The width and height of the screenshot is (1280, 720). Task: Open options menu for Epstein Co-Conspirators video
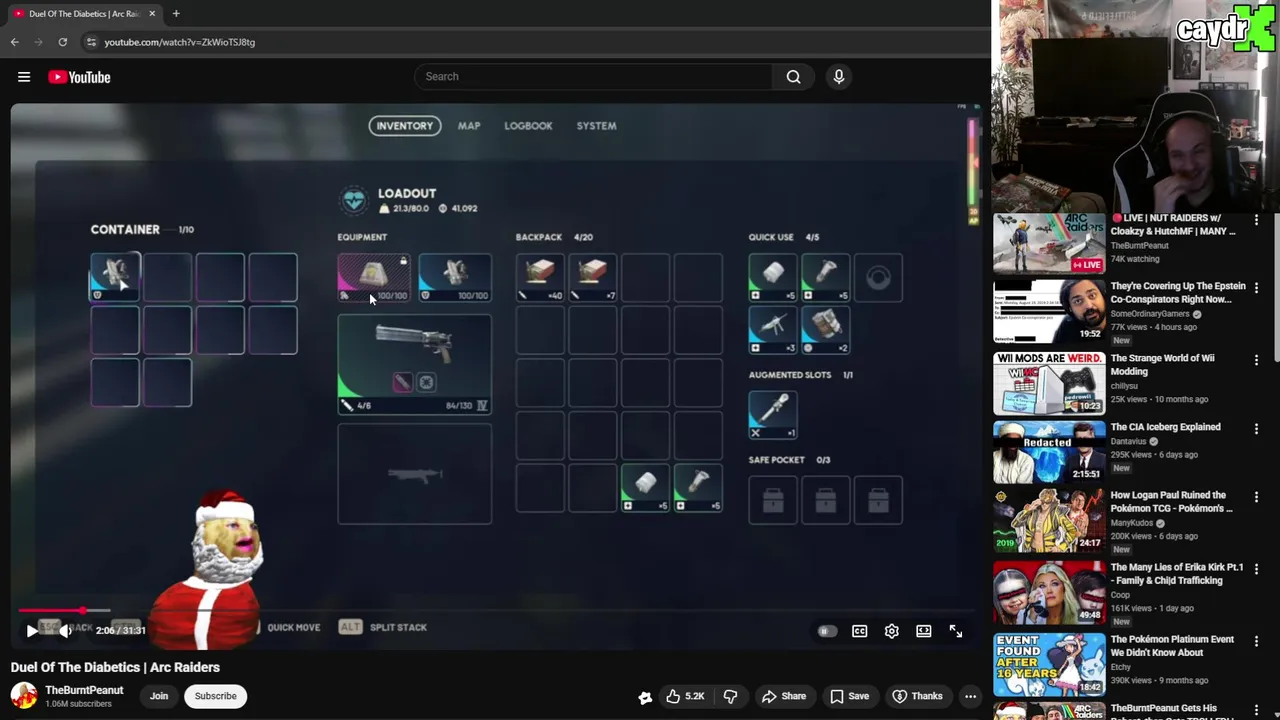(x=1257, y=287)
